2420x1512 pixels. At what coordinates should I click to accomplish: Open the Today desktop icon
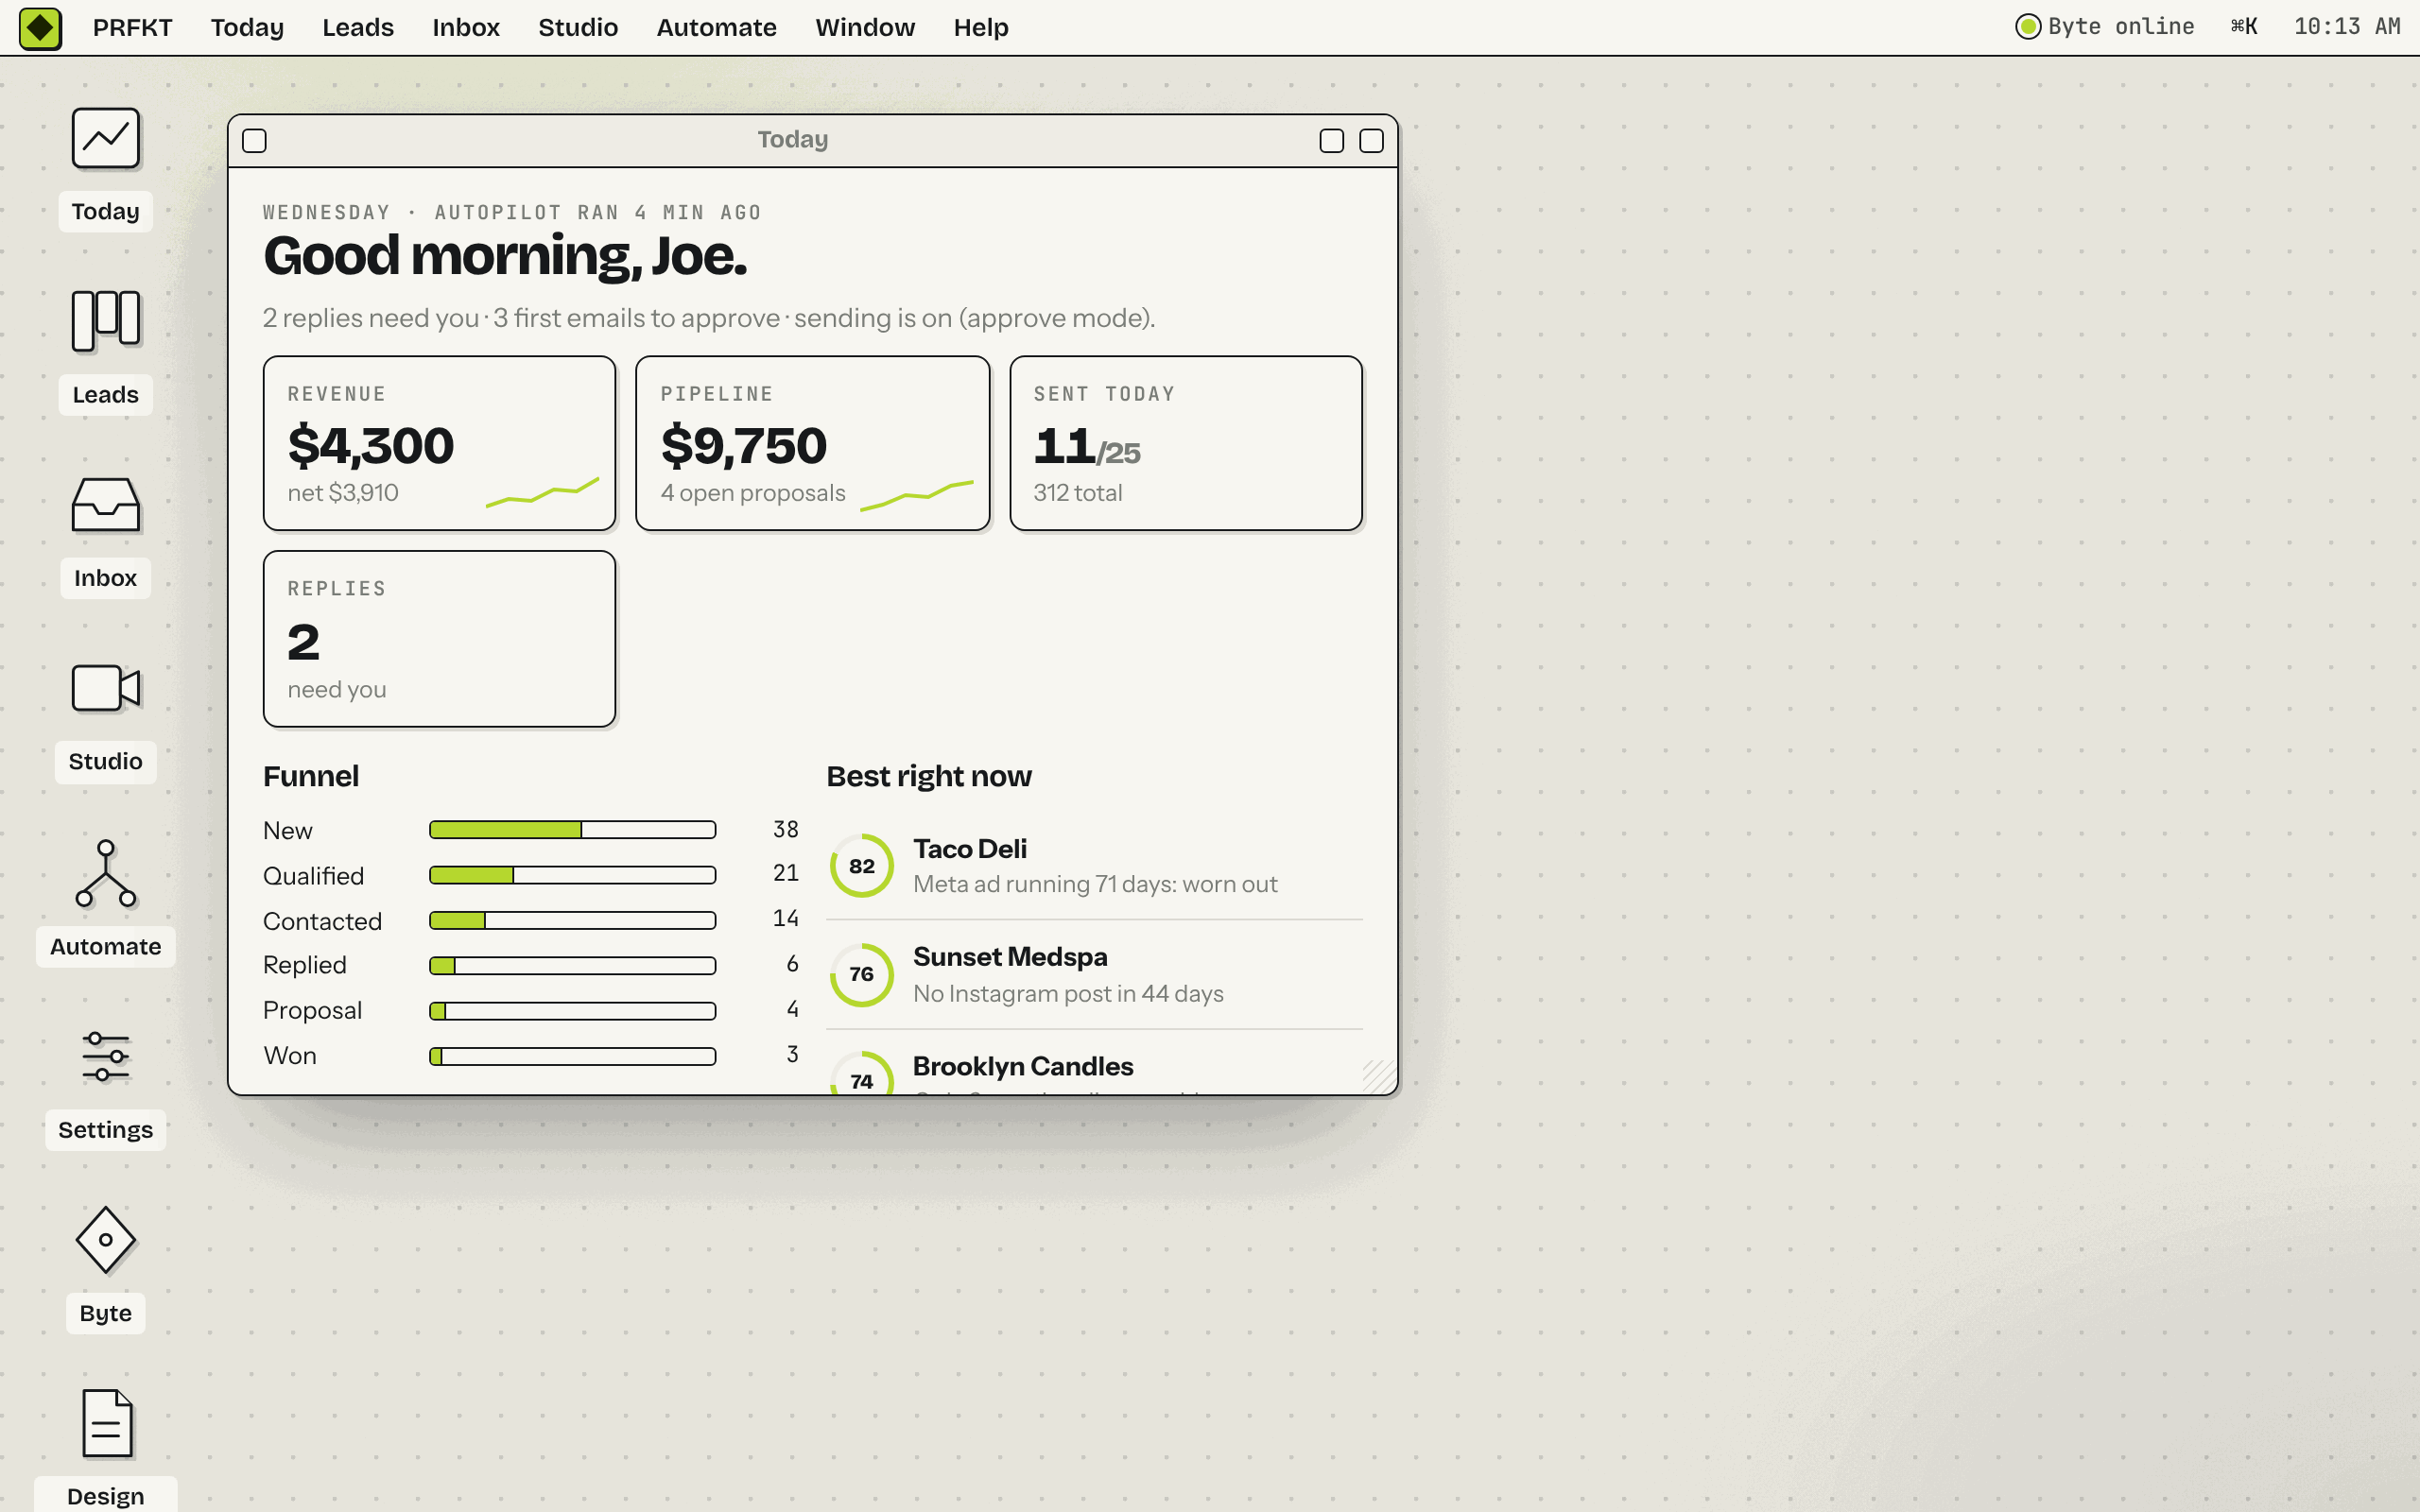click(x=105, y=138)
